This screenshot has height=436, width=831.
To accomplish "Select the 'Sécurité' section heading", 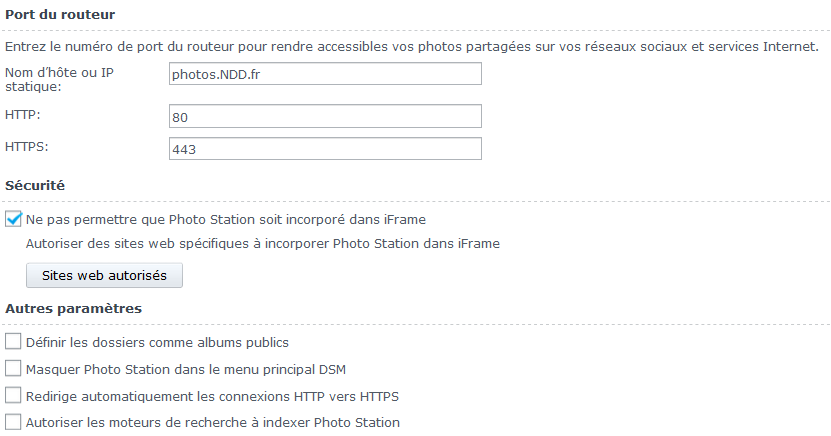I will click(x=35, y=185).
